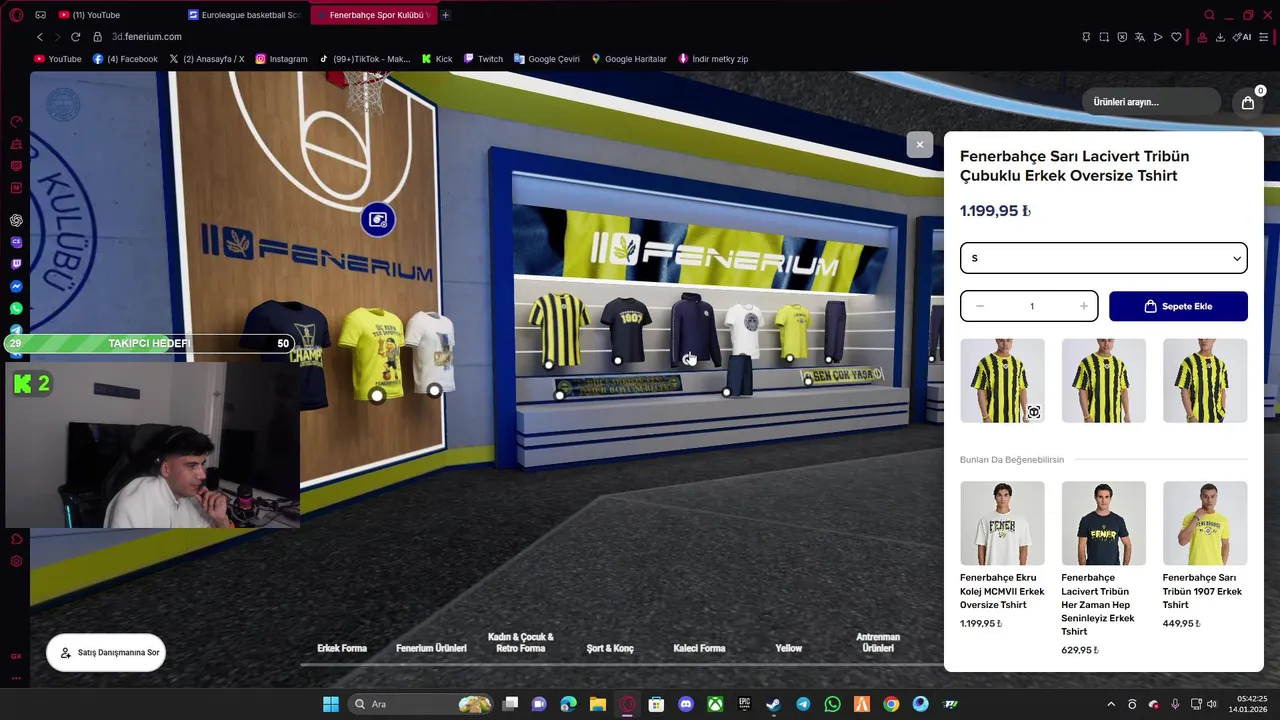The image size is (1280, 720).
Task: Go to Antrenman Ürünleri section
Action: (x=878, y=642)
